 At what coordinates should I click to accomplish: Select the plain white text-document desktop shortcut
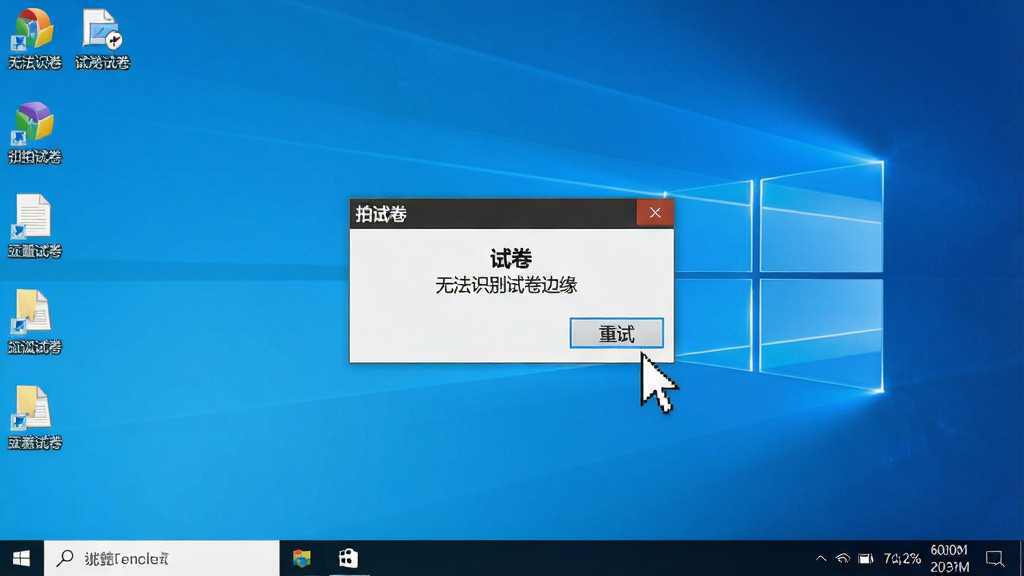click(35, 227)
